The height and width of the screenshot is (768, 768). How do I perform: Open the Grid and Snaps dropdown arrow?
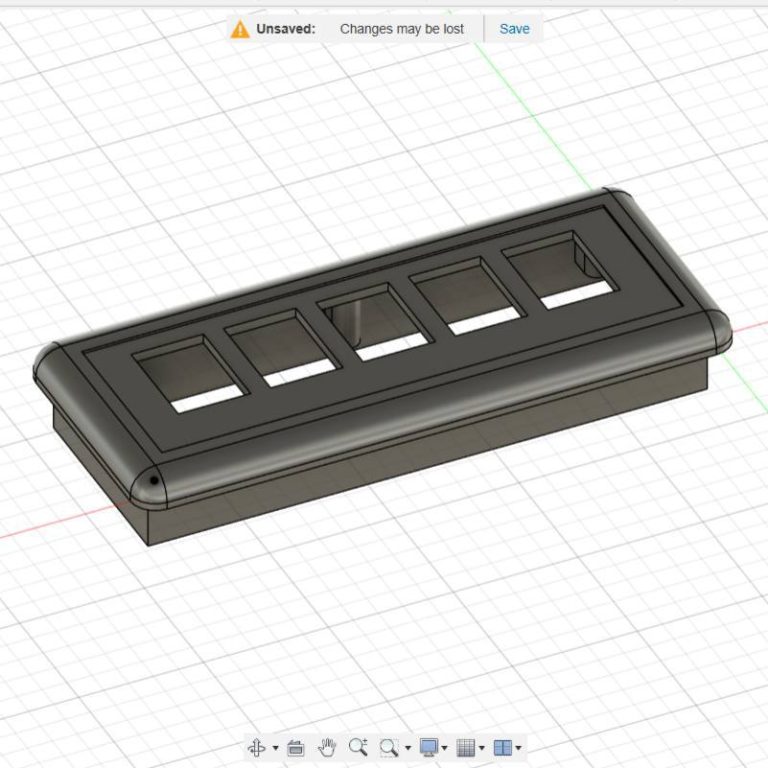481,748
